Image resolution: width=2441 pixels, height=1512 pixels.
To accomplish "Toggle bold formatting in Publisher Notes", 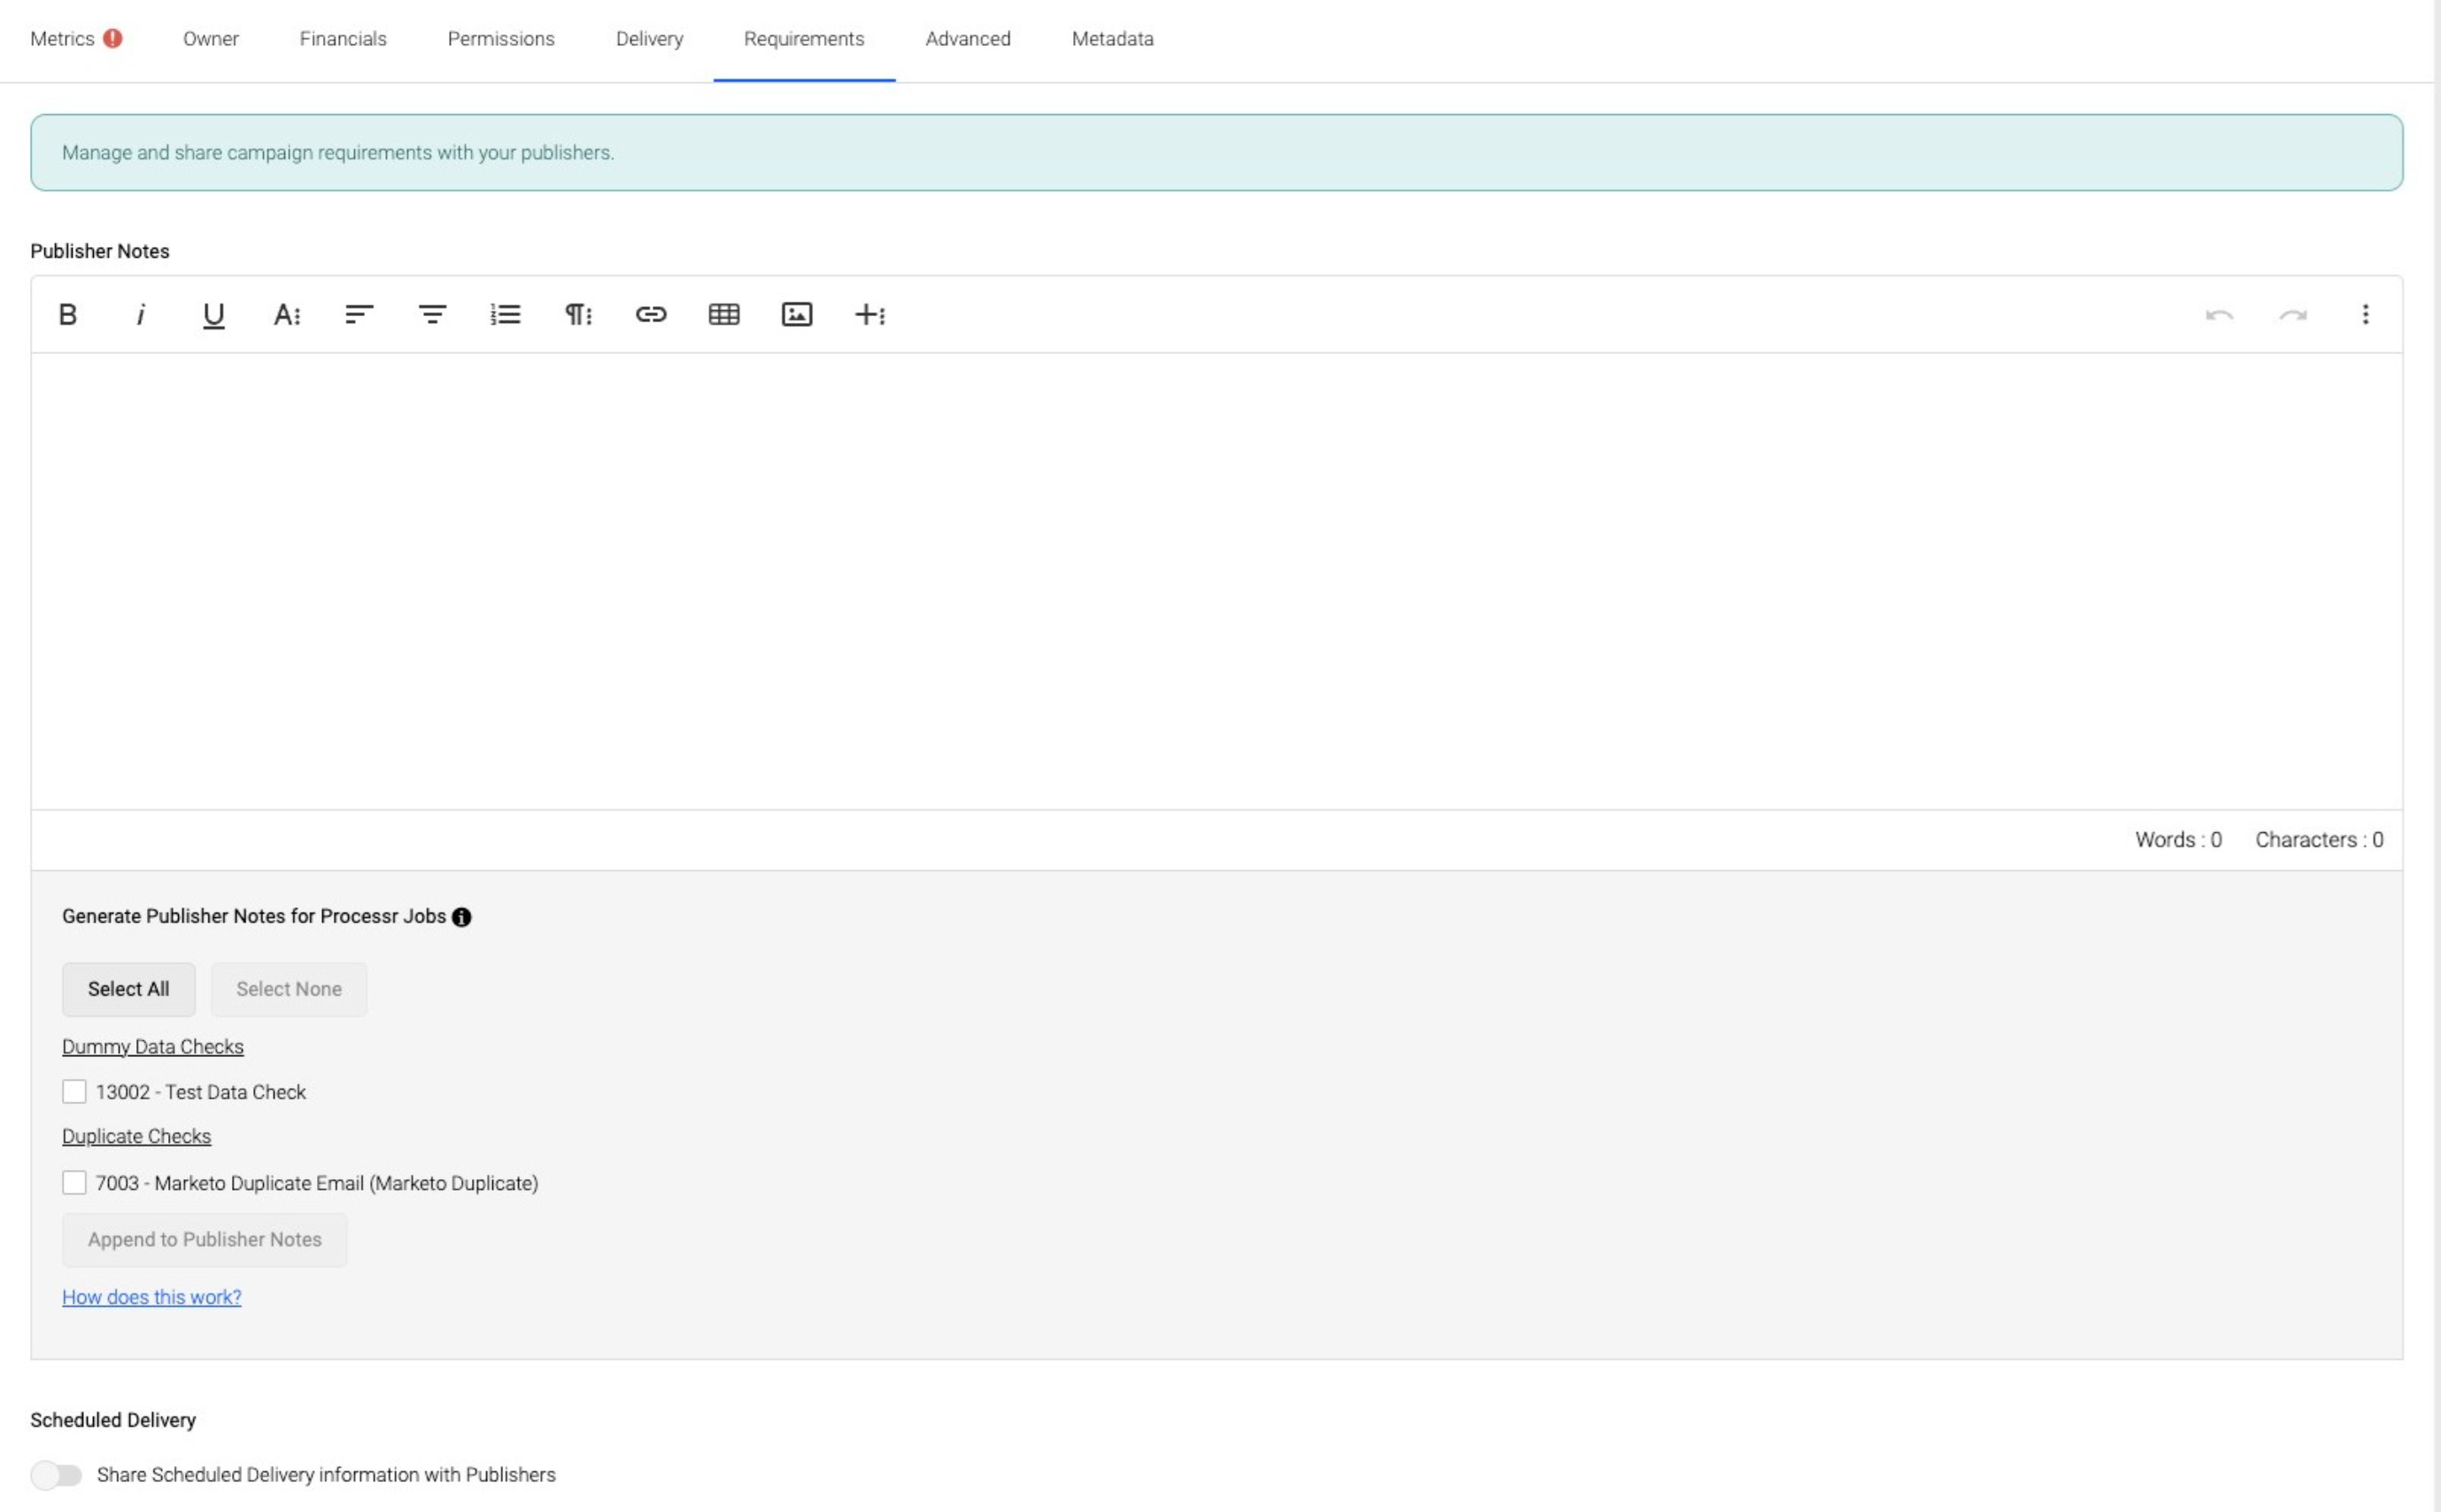I will click(67, 315).
